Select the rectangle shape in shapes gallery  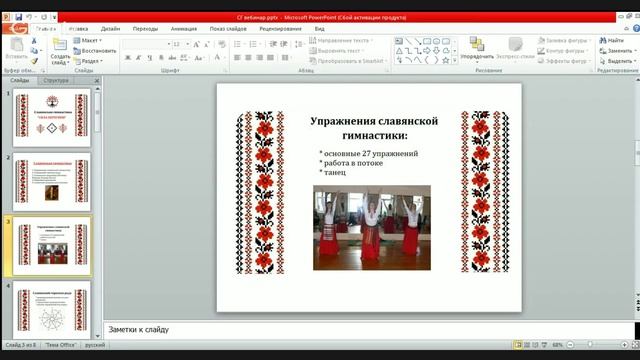pyautogui.click(x=427, y=41)
